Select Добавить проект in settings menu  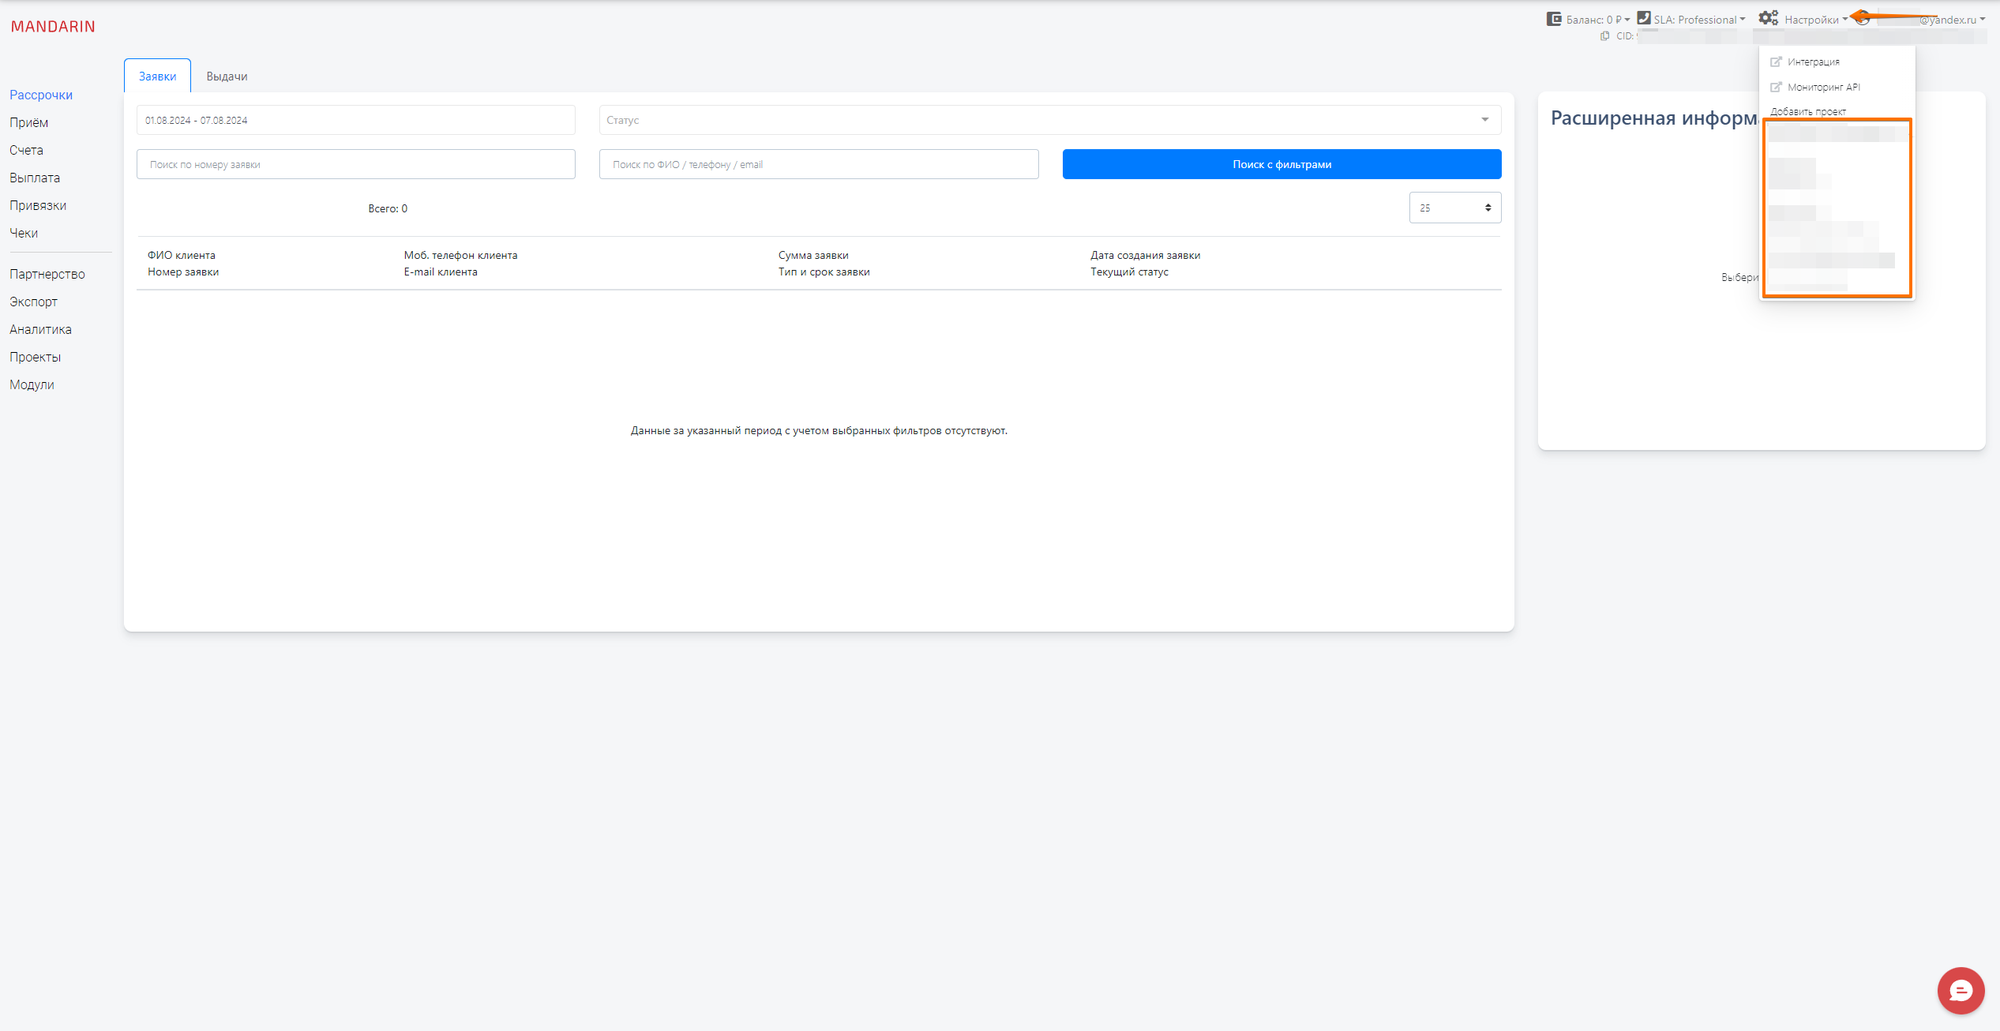[1808, 111]
